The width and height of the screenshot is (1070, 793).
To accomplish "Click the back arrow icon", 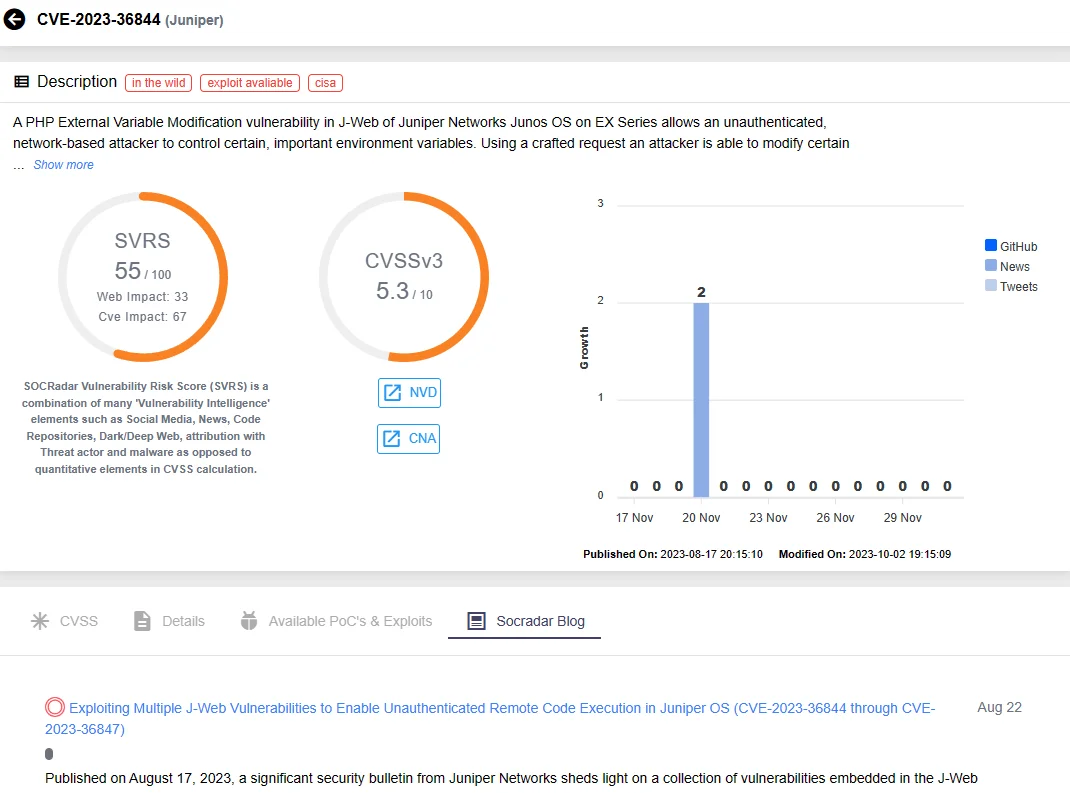I will click(x=14, y=19).
